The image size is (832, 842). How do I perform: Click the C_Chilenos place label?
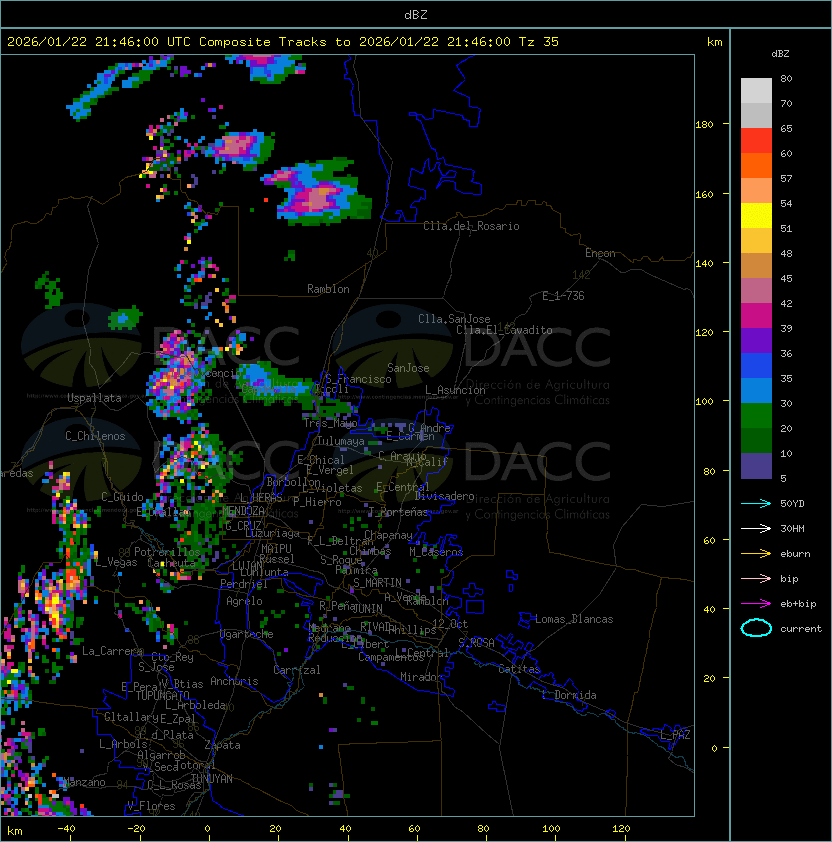(95, 436)
